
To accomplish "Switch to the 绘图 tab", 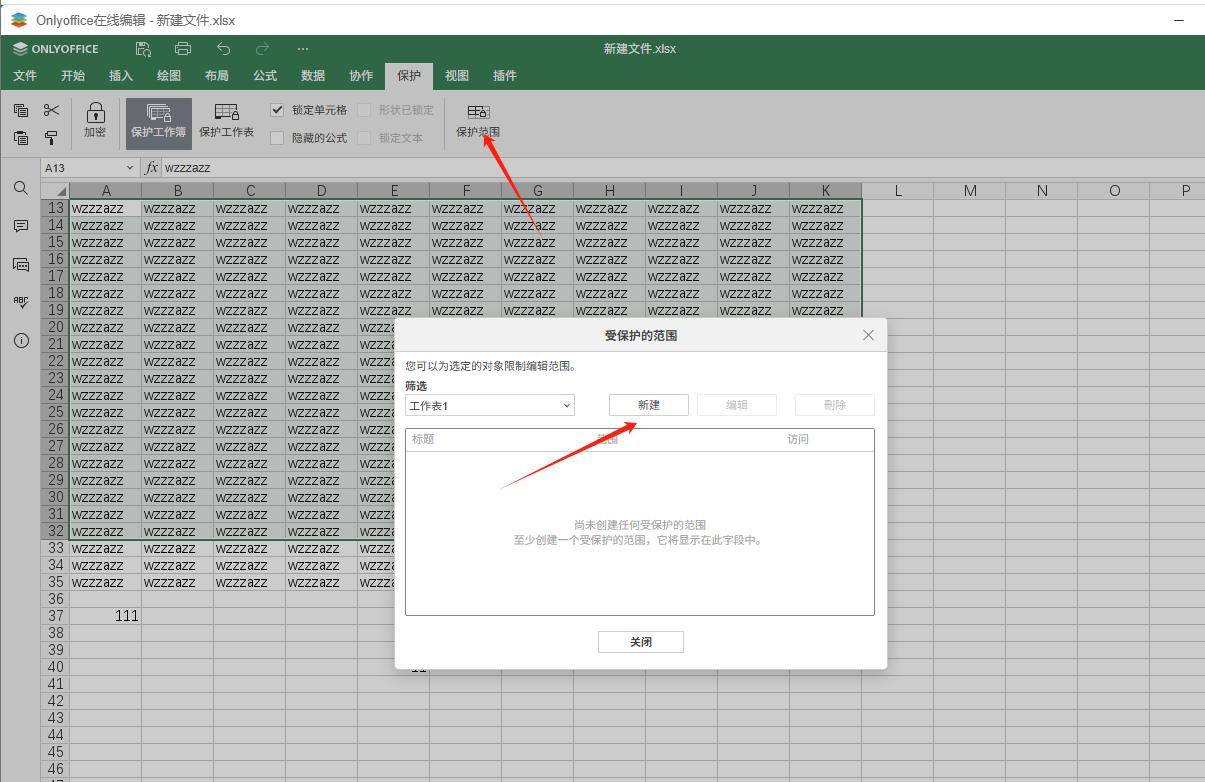I will pos(169,76).
